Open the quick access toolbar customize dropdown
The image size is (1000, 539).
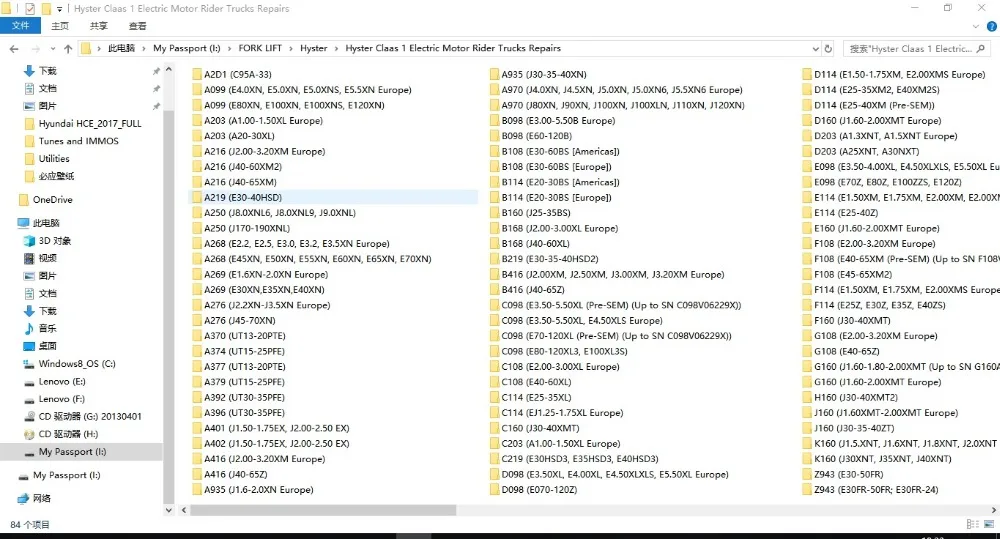(x=59, y=9)
